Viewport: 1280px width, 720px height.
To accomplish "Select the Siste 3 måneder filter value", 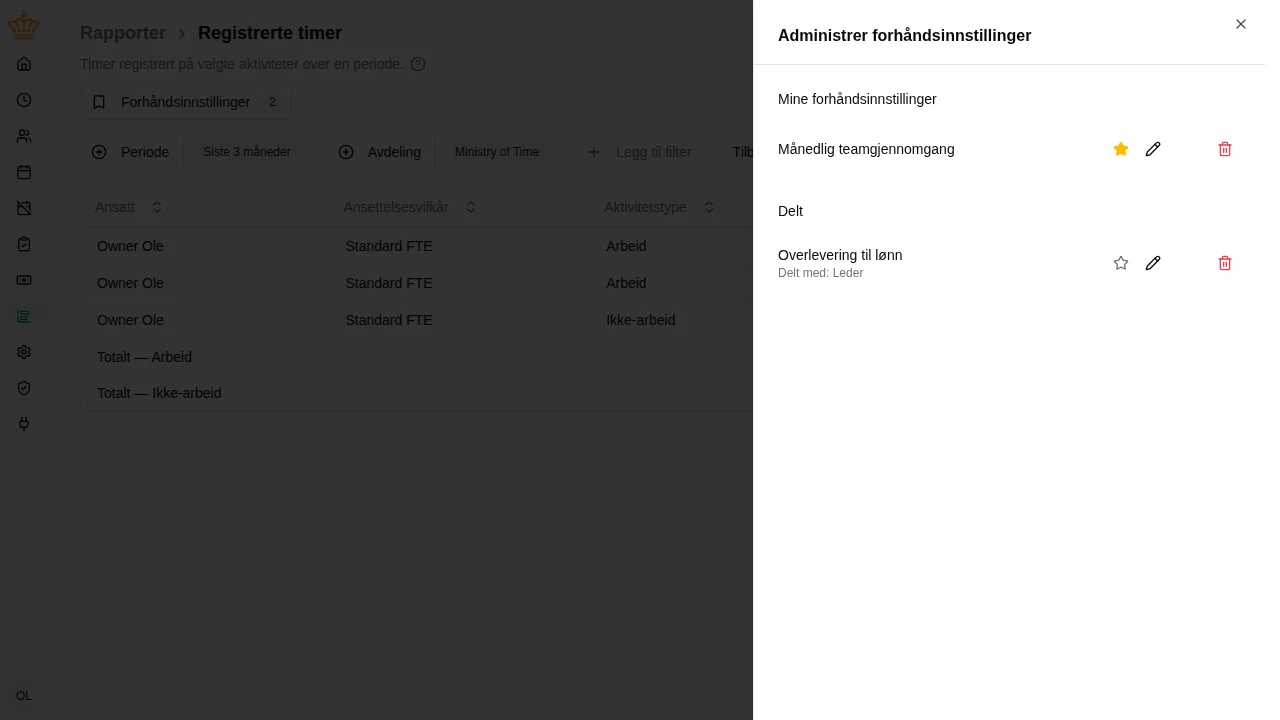I will (247, 152).
